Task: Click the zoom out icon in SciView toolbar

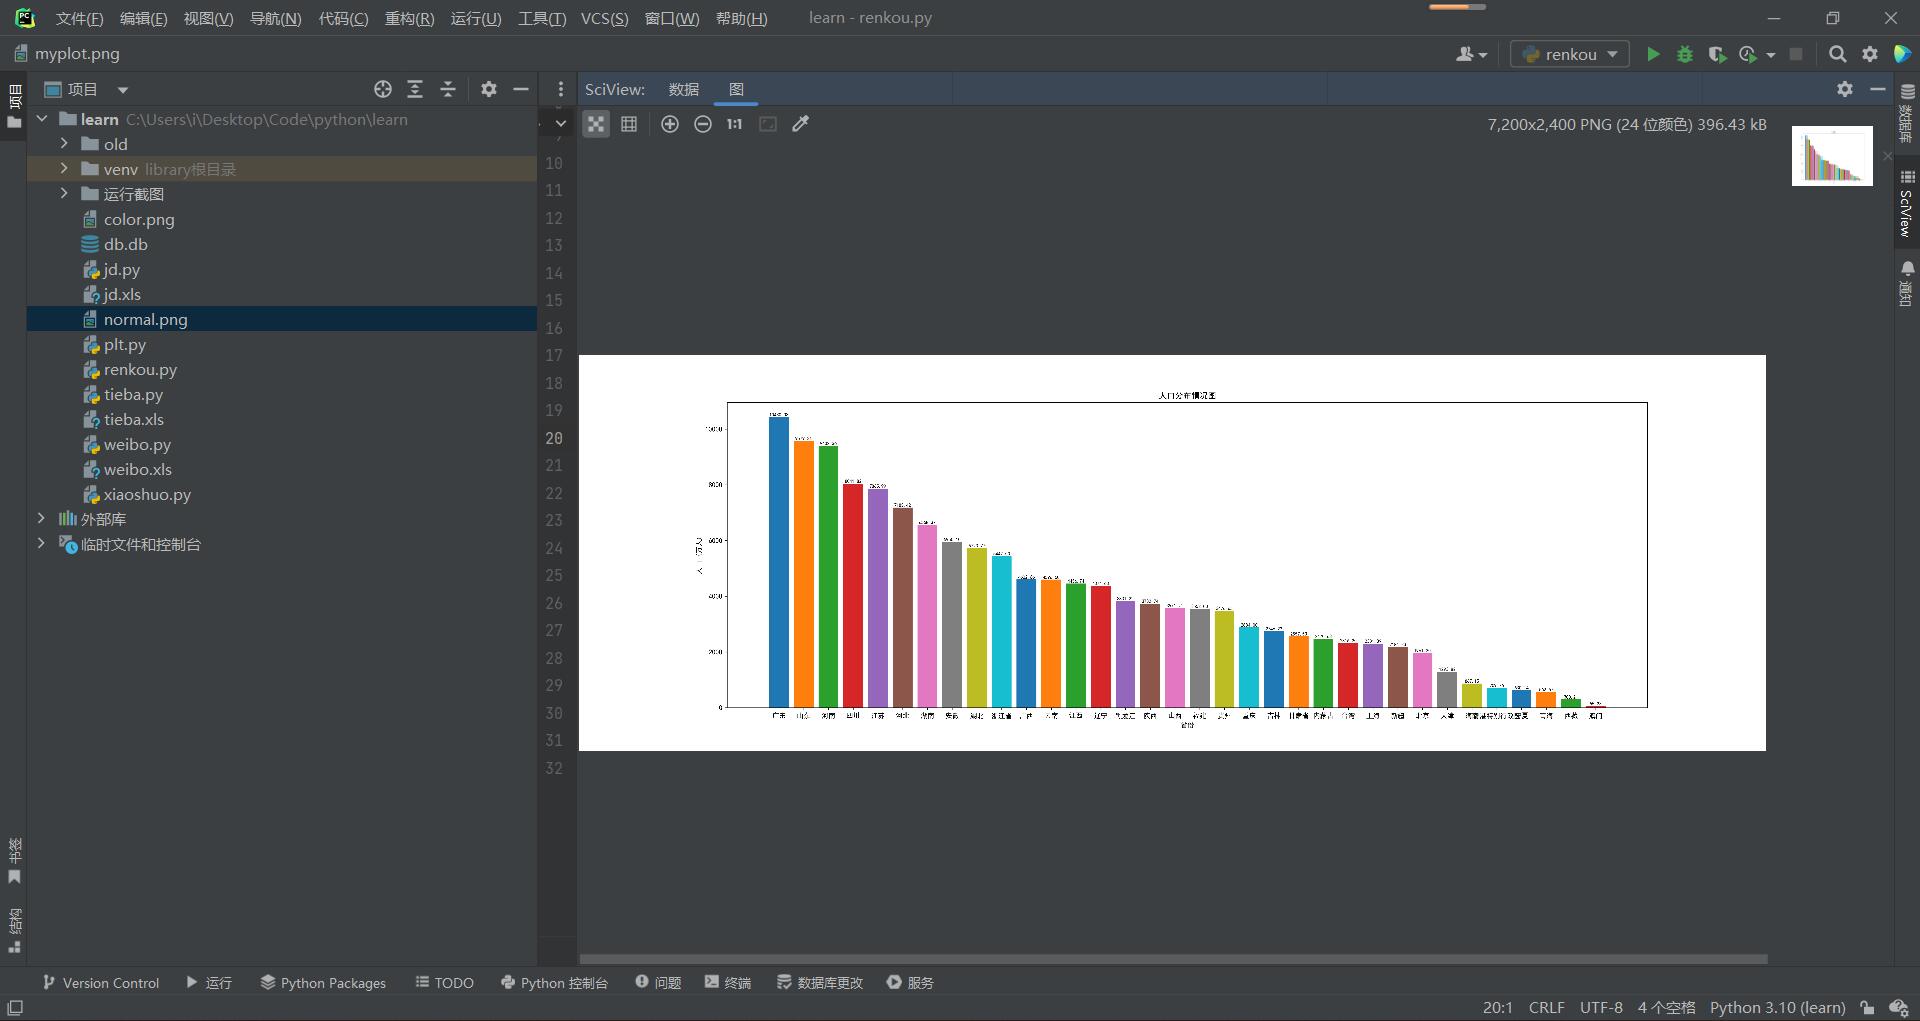Action: 703,124
